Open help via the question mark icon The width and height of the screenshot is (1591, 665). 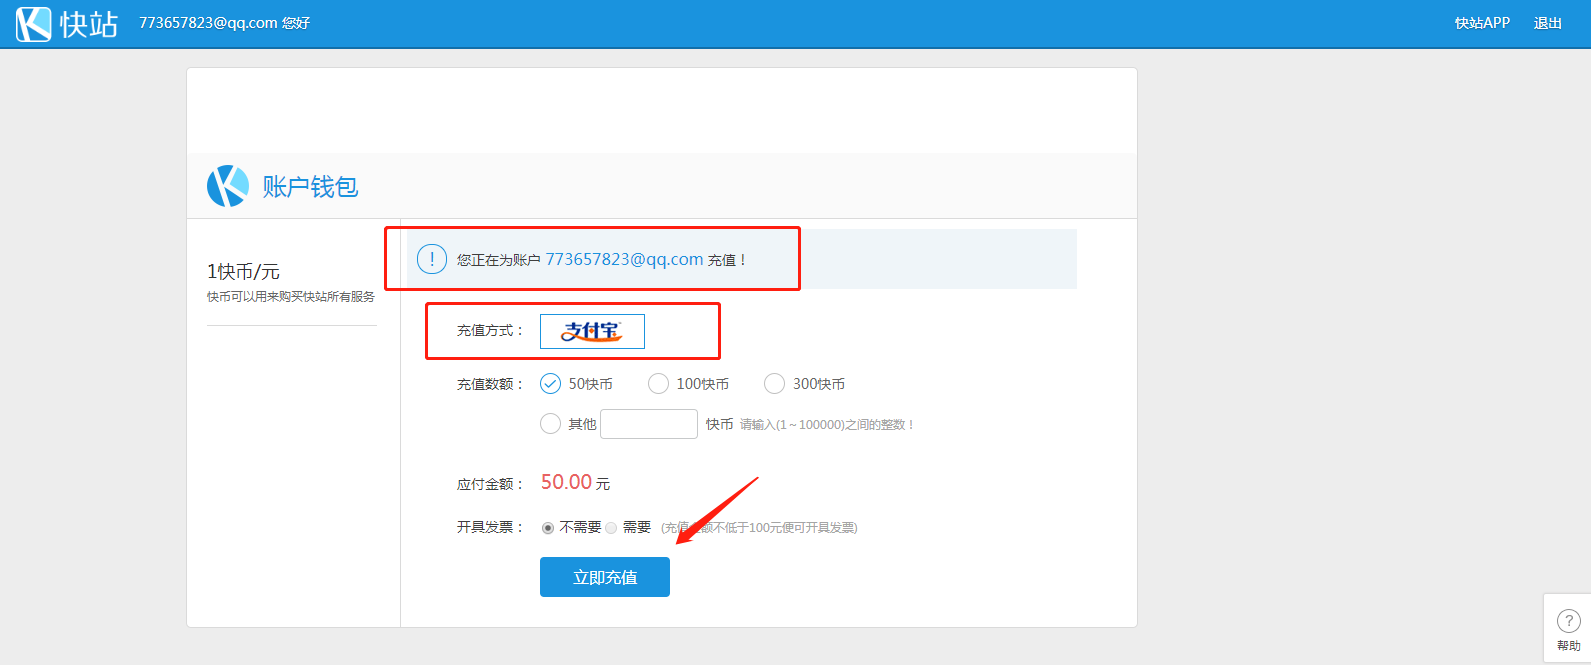(x=1568, y=621)
